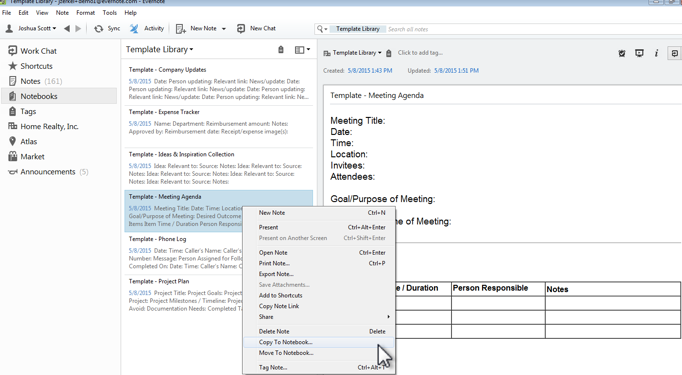Click the Updated date link

click(456, 70)
